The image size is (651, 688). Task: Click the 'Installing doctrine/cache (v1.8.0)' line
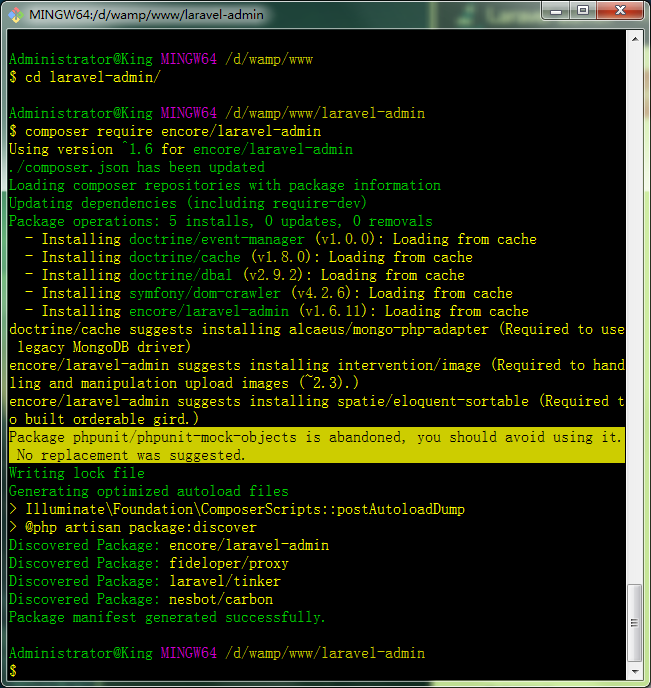pos(249,257)
